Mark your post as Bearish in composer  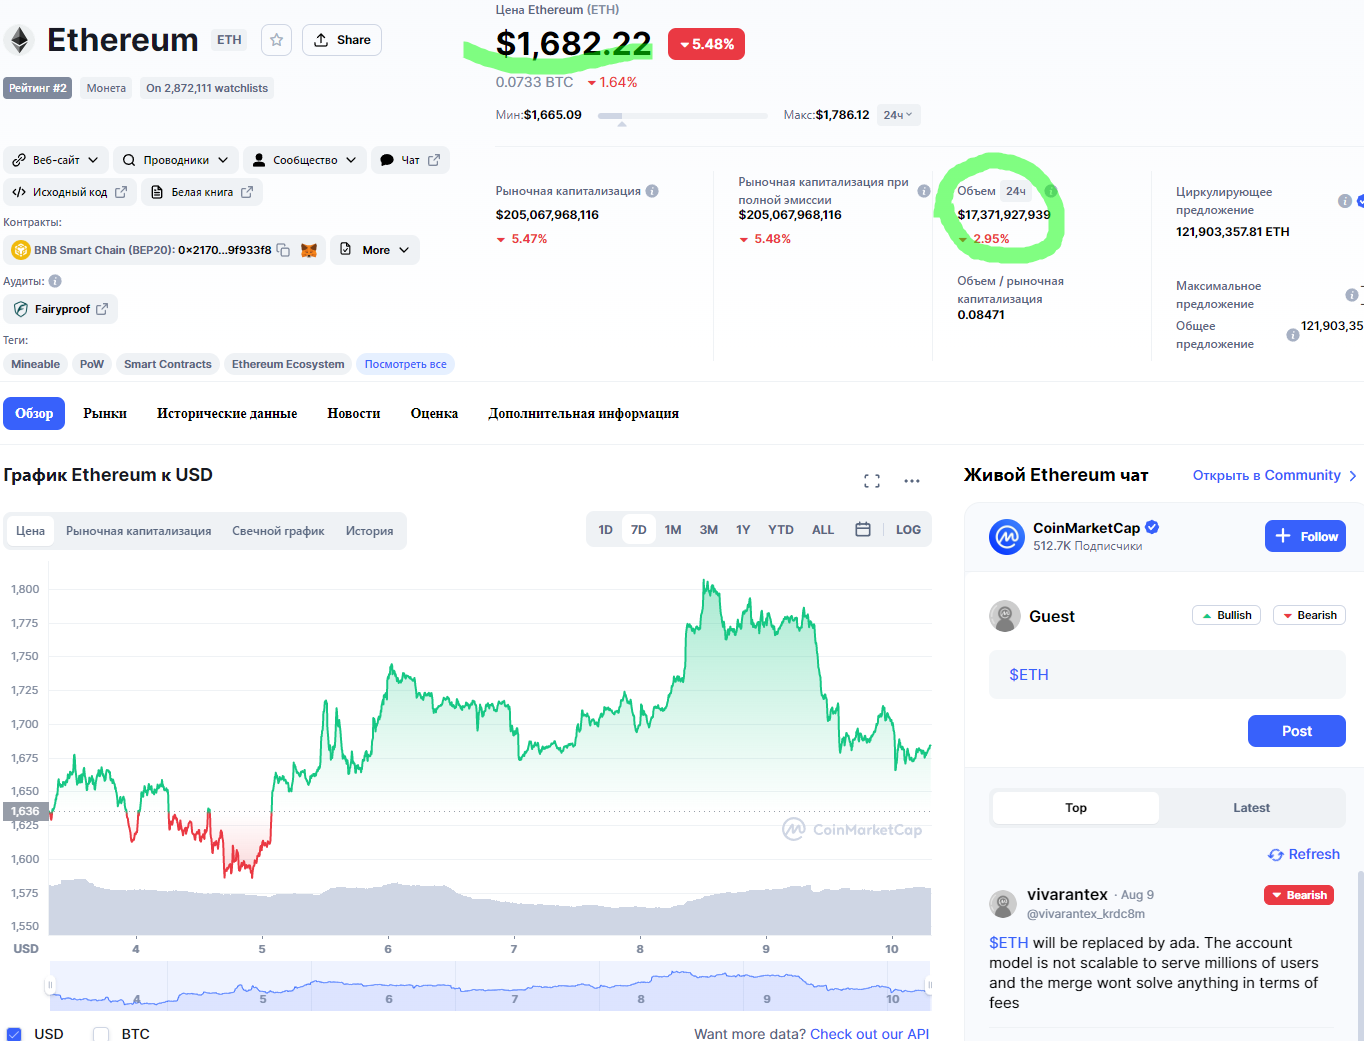pos(1309,615)
